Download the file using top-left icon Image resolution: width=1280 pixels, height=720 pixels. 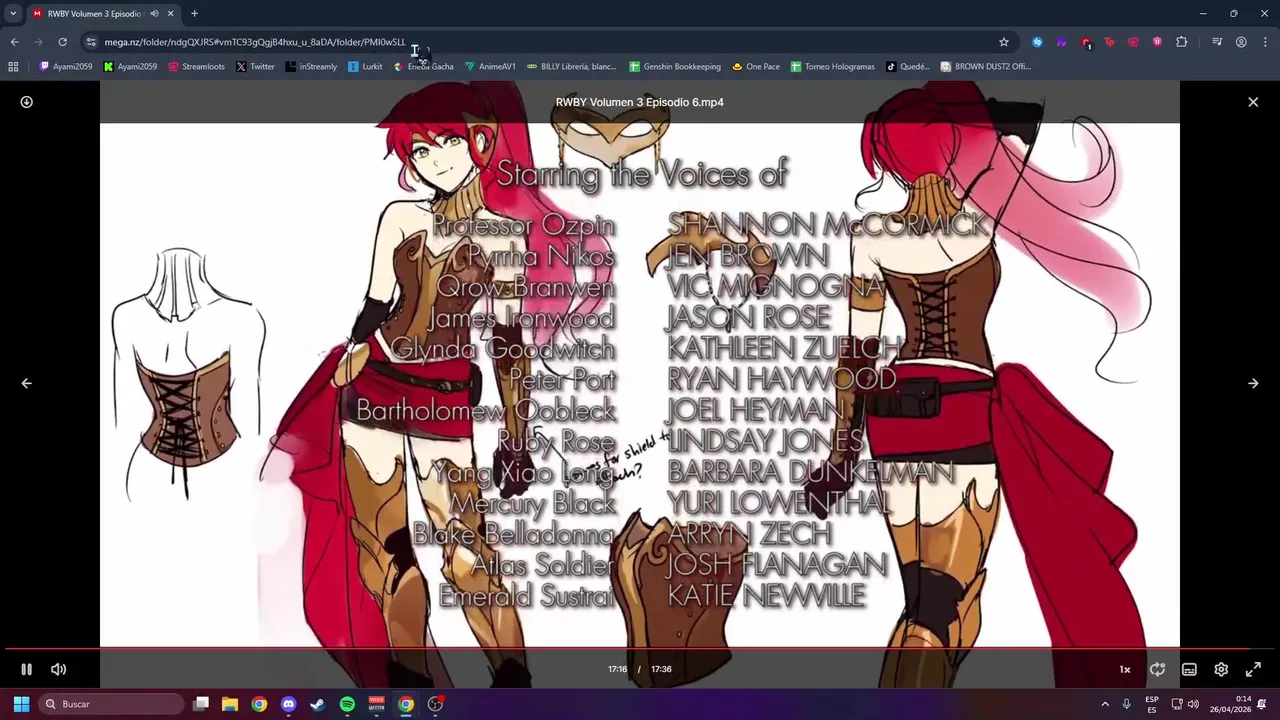point(27,102)
